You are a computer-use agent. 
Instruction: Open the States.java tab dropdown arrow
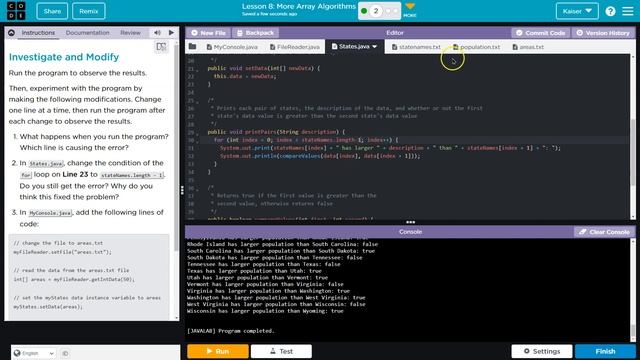375,47
